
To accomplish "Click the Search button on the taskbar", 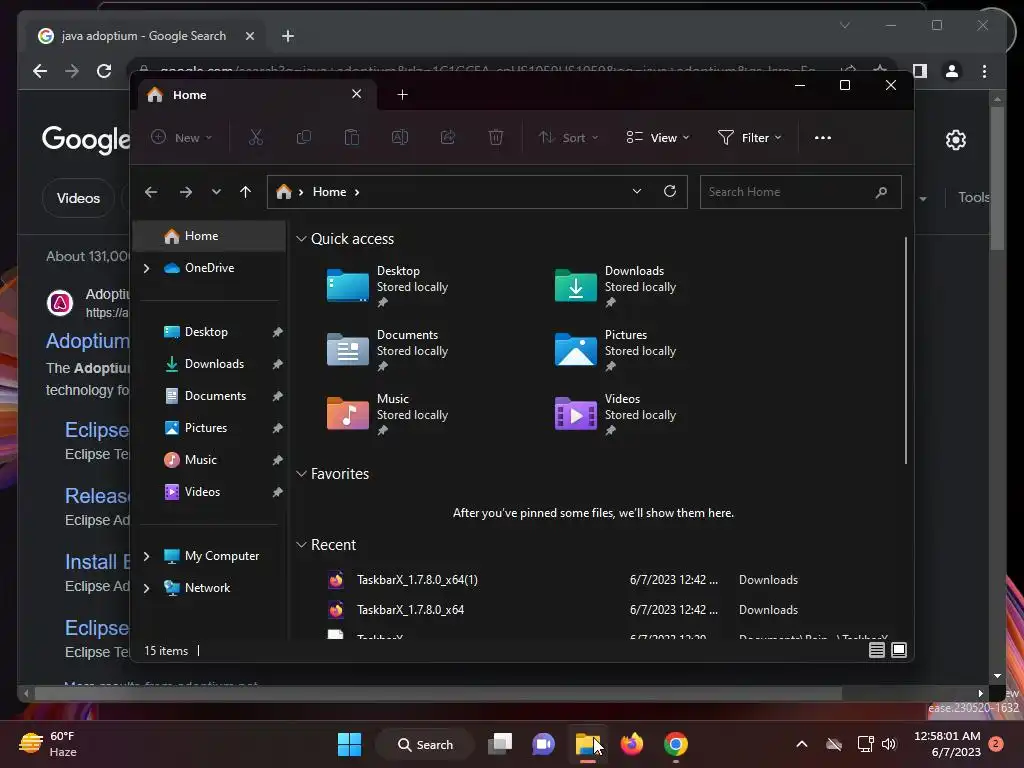I will tap(425, 744).
